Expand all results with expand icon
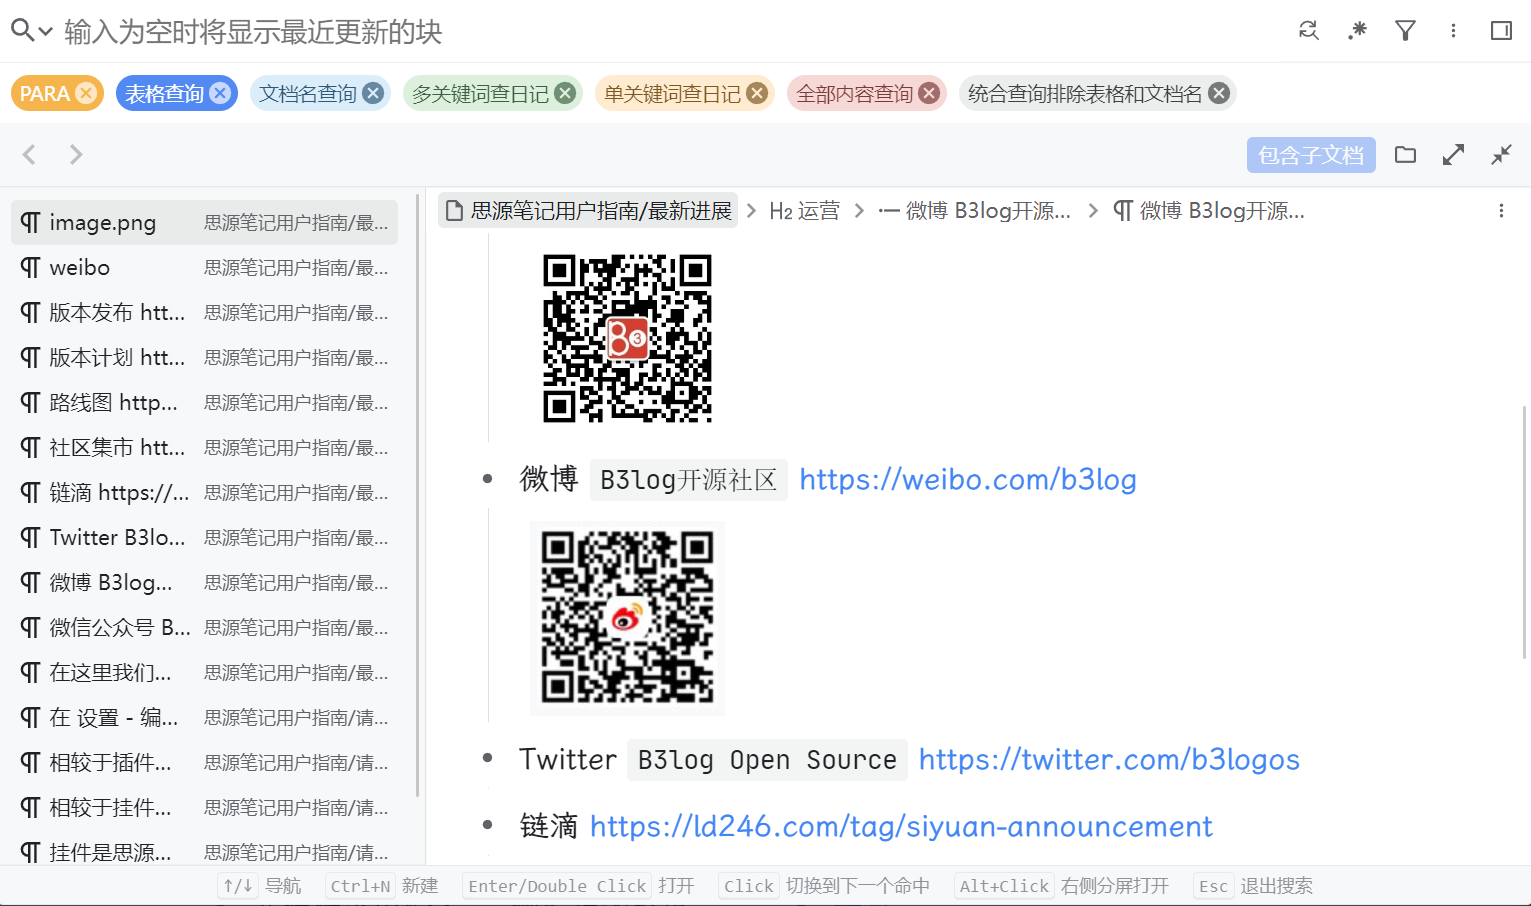The height and width of the screenshot is (906, 1531). 1453,154
